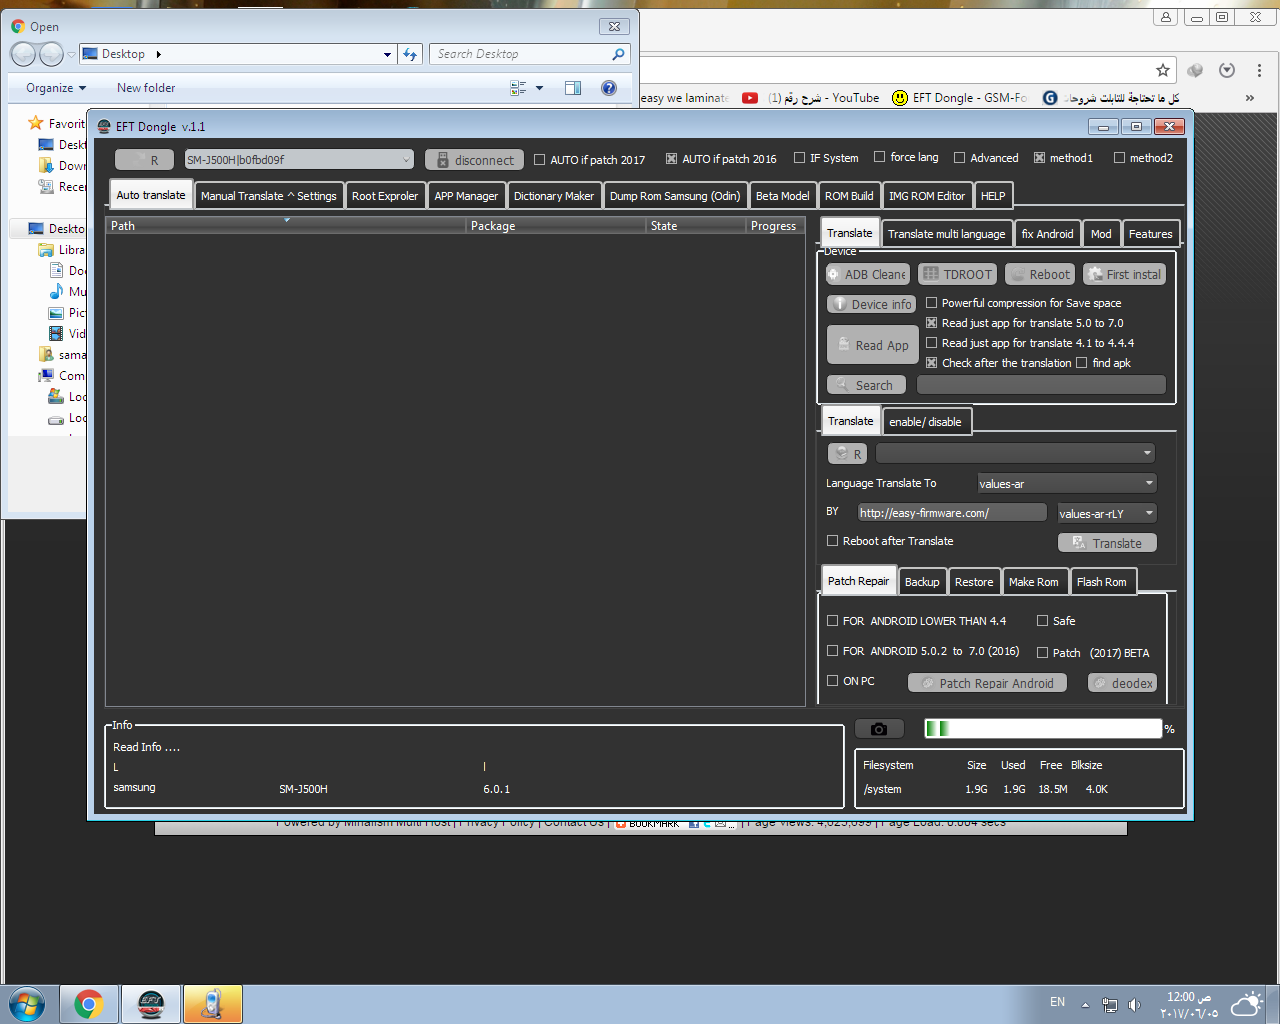Click the ADB Cleaner button
1280x1024 pixels.
click(868, 274)
